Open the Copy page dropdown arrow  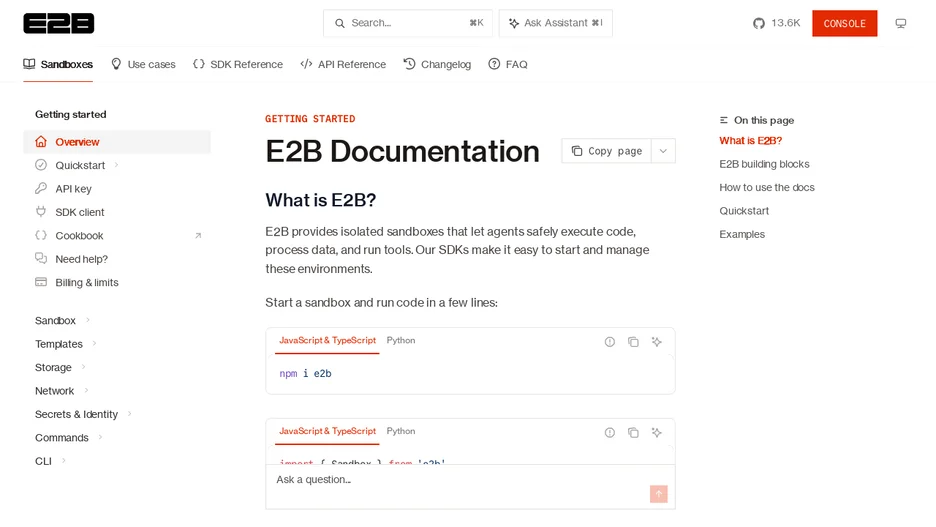(x=663, y=151)
